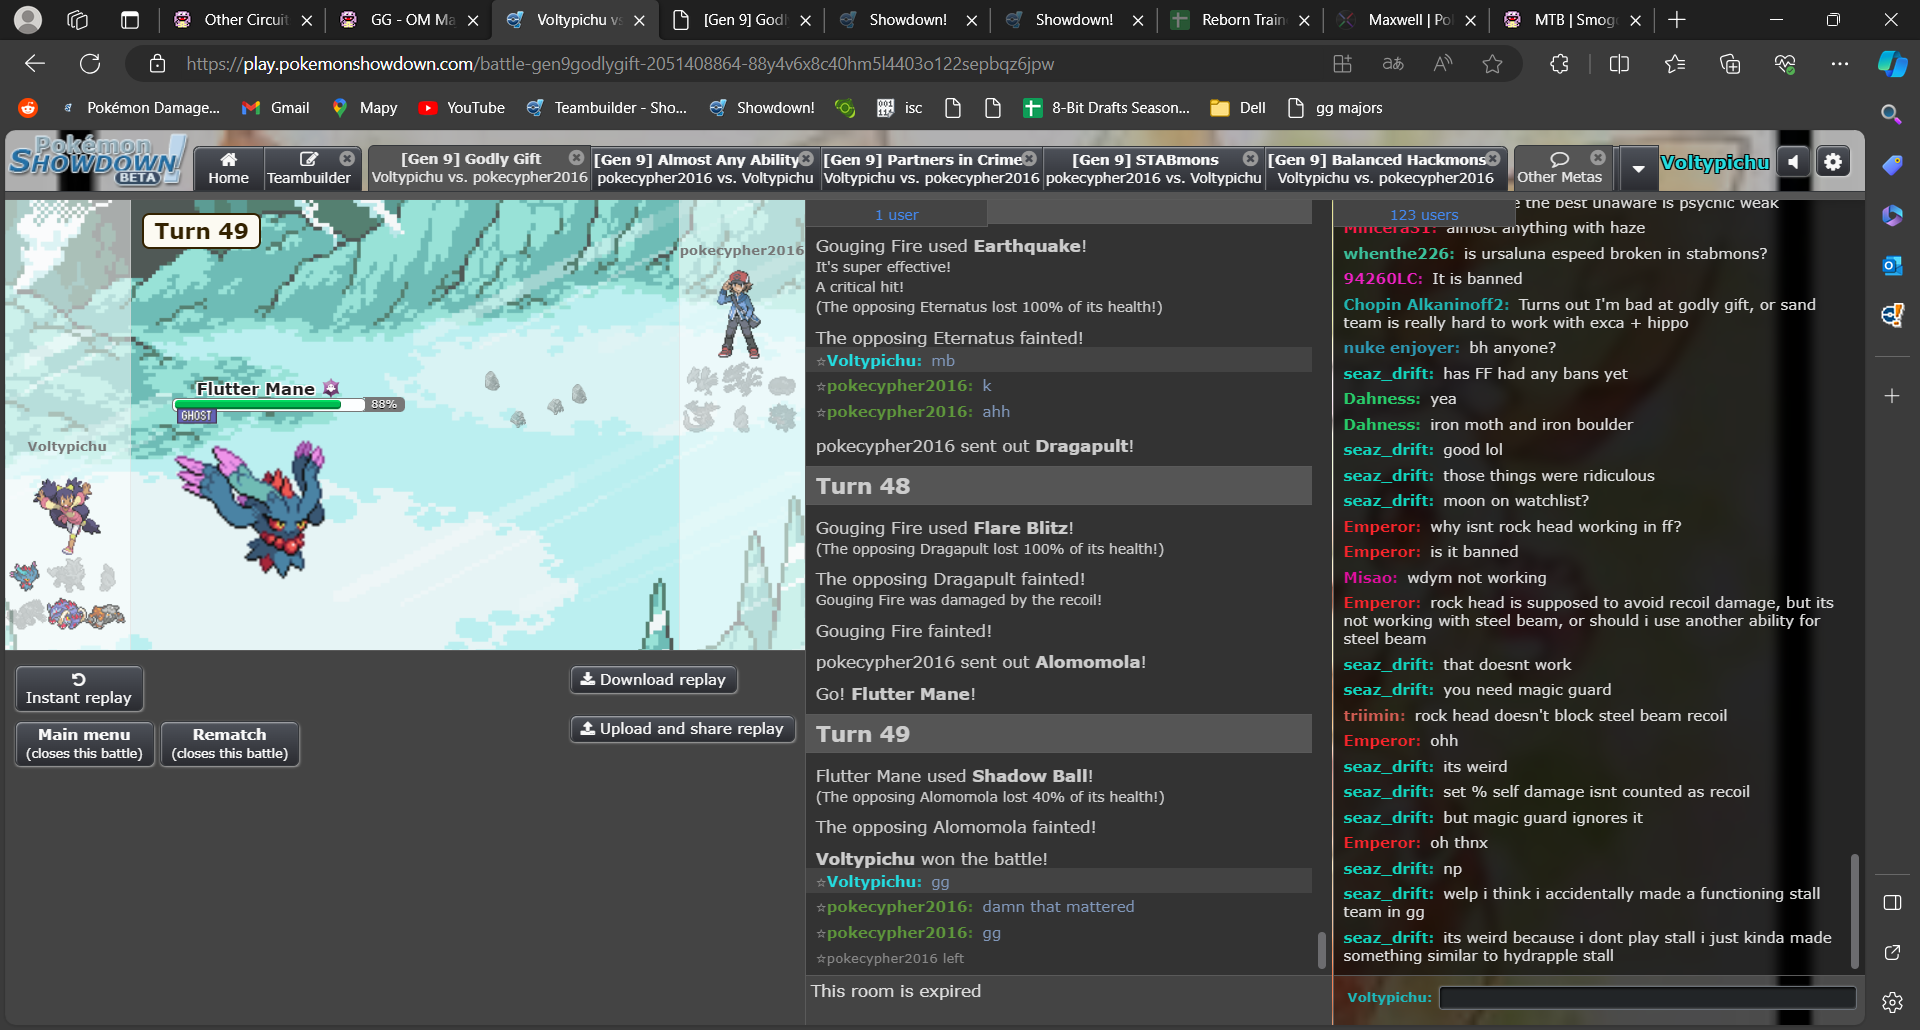Screen dimensions: 1920x1030
Task: Click Flutter Mane health bar
Action: click(x=289, y=404)
